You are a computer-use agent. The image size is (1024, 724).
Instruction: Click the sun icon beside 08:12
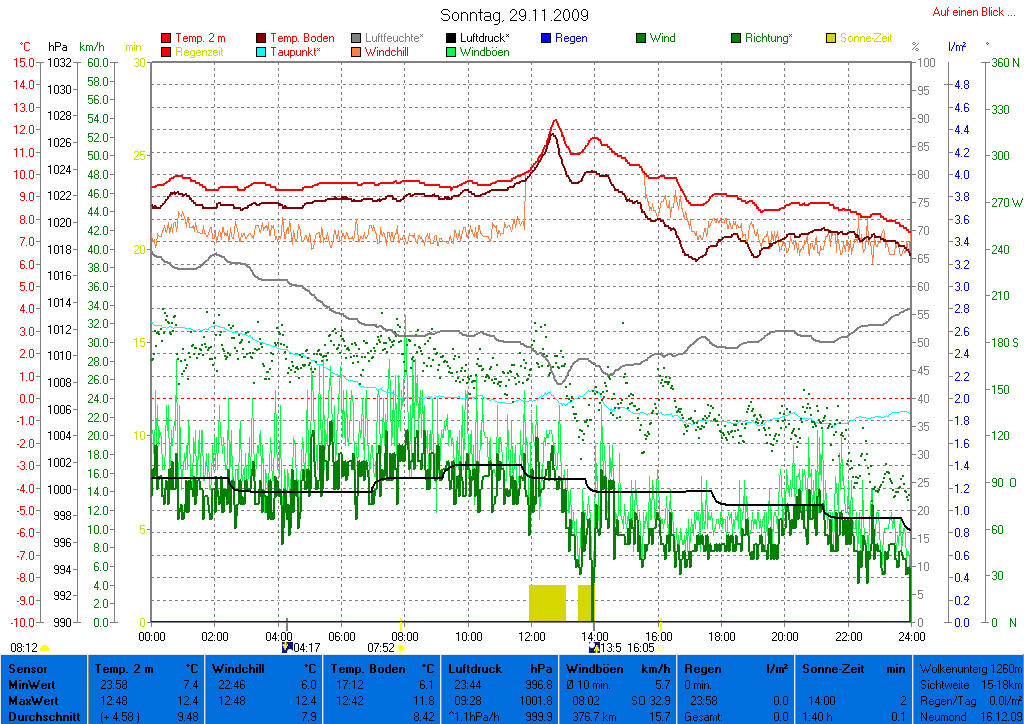(45, 648)
